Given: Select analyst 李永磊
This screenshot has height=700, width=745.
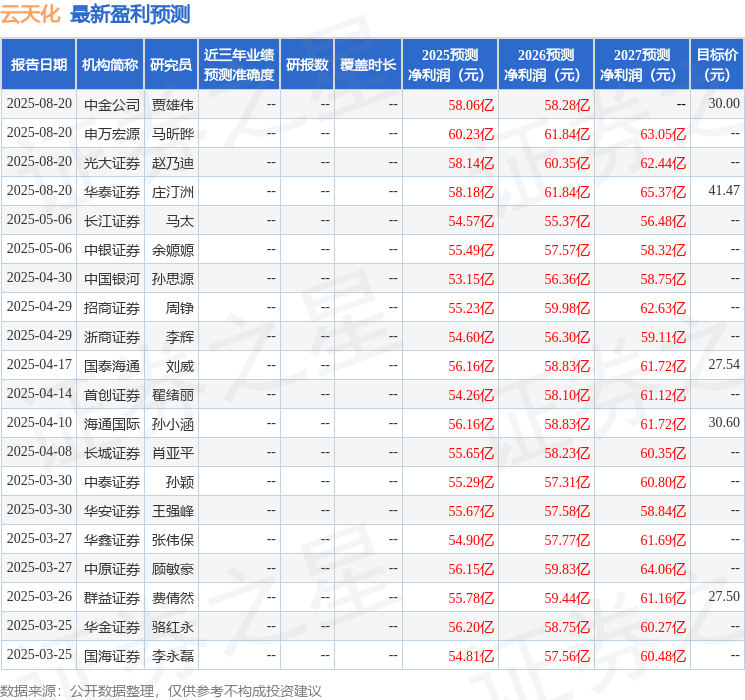Looking at the screenshot, I should pos(173,655).
